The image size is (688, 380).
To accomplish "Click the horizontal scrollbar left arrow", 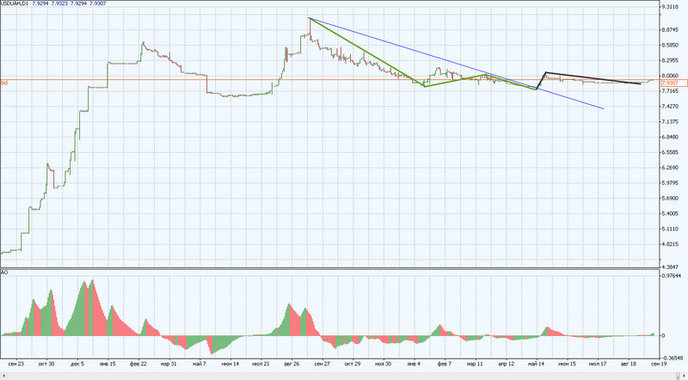I will pyautogui.click(x=4, y=376).
